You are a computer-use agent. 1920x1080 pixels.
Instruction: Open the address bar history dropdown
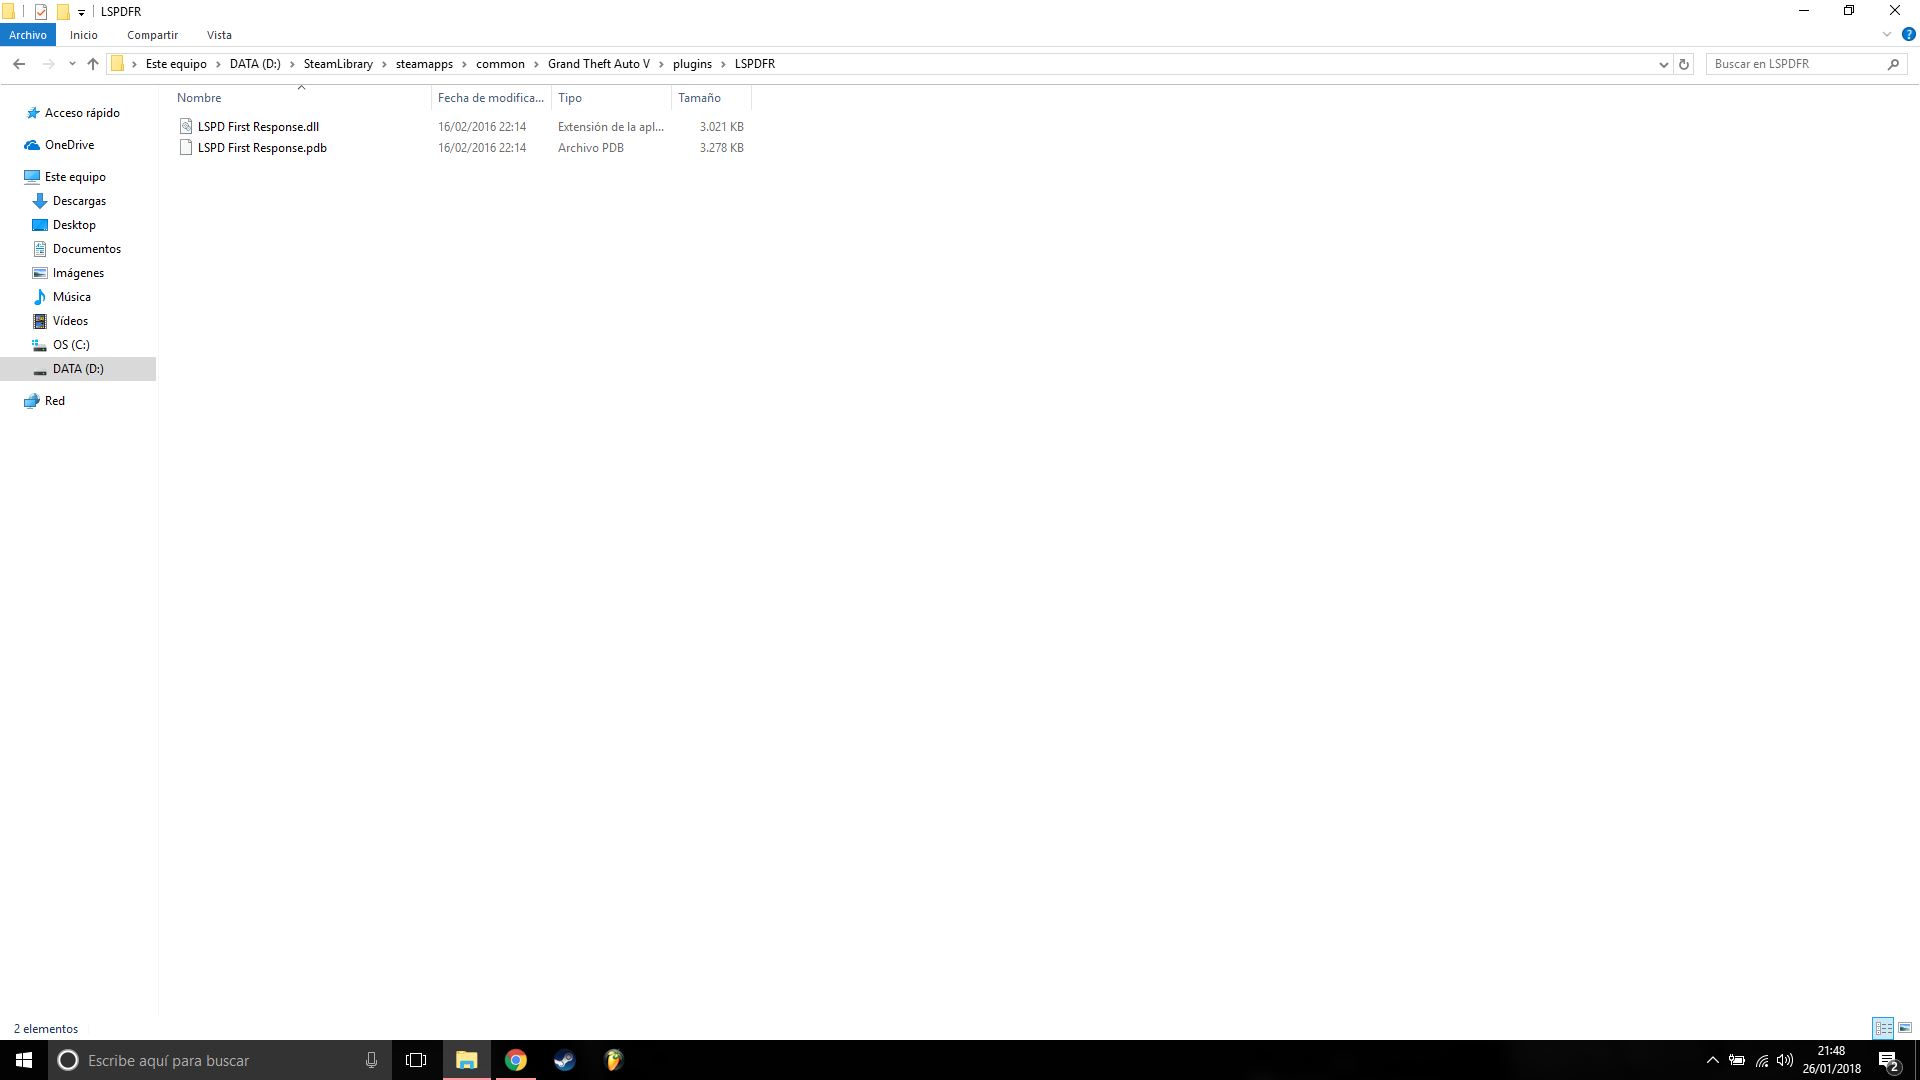pos(1663,64)
